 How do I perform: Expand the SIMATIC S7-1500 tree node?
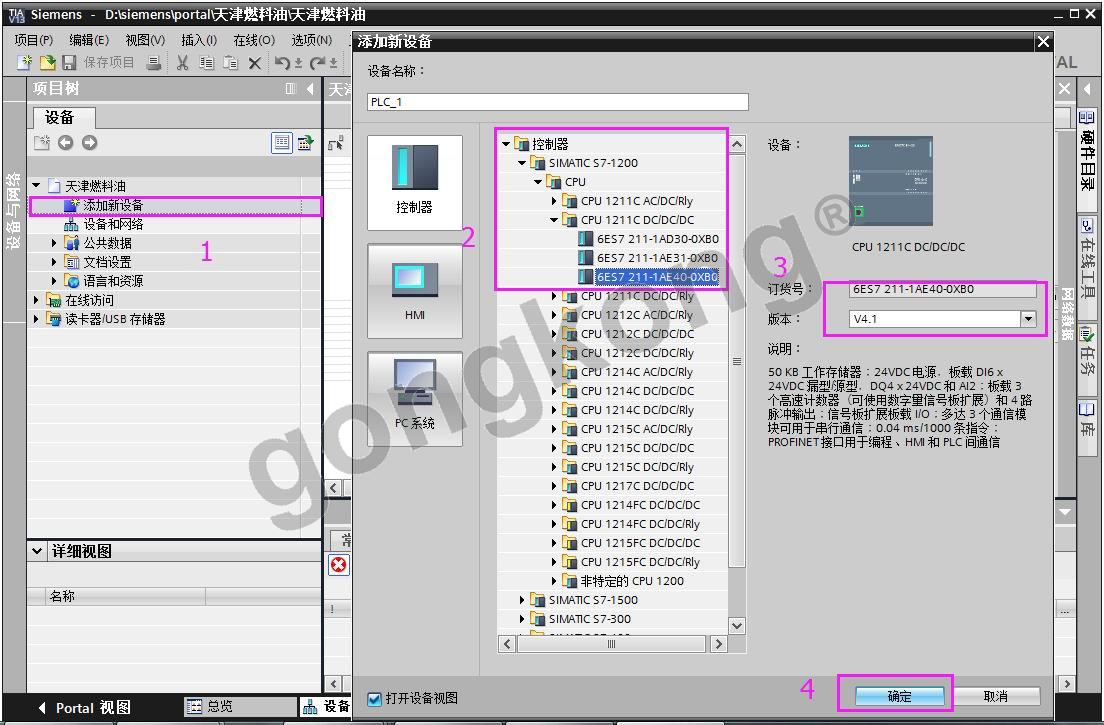coord(522,600)
